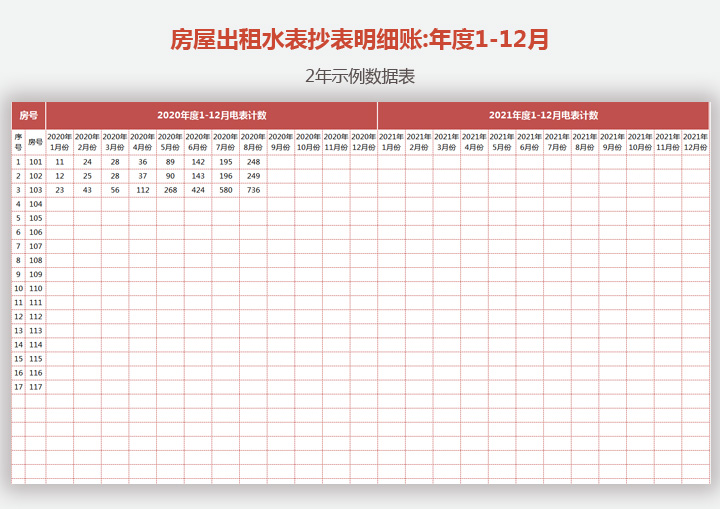Select the value 195 in room 101's row
The height and width of the screenshot is (509, 720).
225,162
